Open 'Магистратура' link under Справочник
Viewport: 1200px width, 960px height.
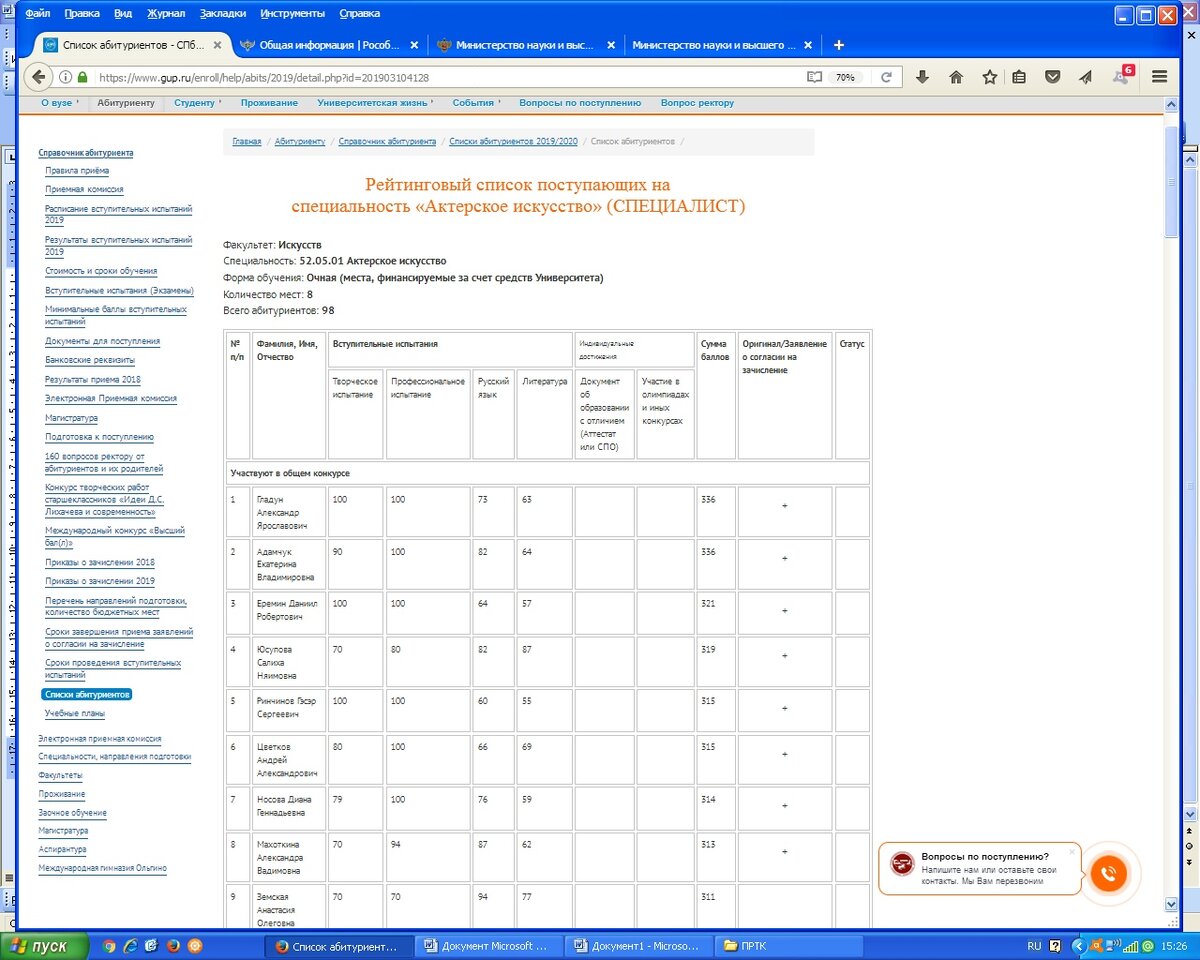click(71, 418)
